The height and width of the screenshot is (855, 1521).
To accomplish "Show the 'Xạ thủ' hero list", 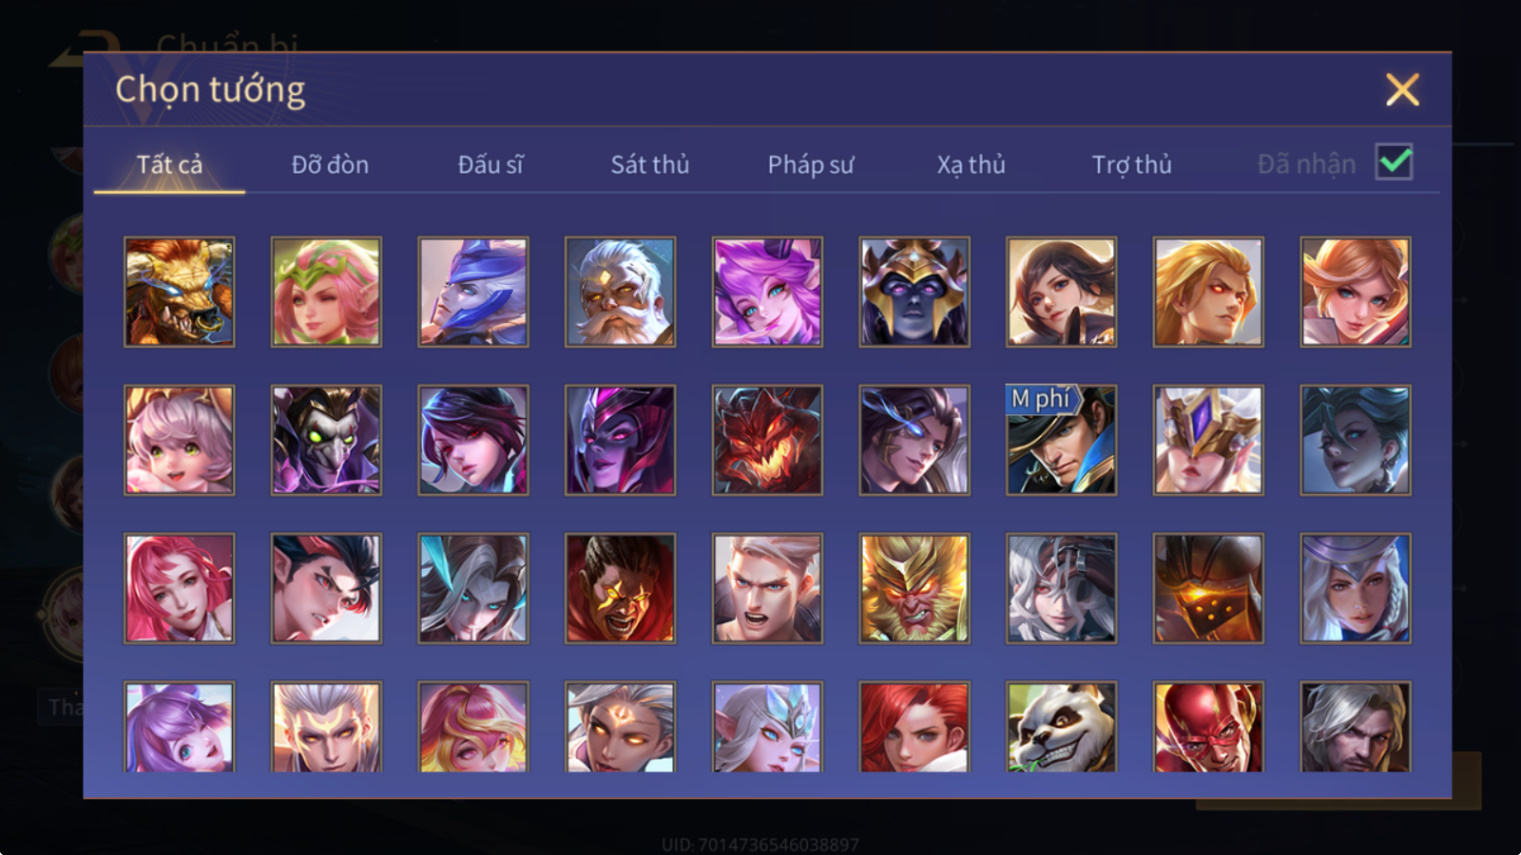I will click(971, 164).
